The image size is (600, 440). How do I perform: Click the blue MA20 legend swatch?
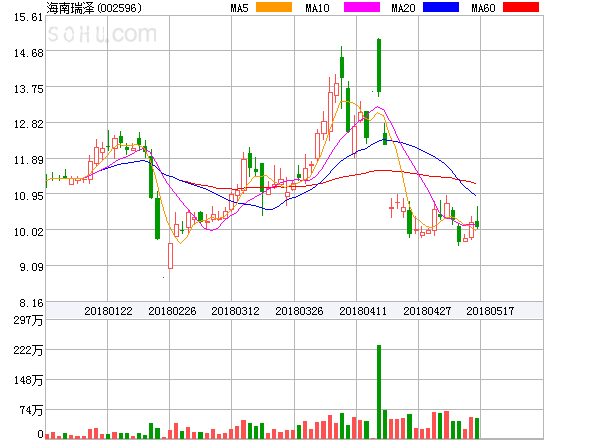[x=441, y=7]
